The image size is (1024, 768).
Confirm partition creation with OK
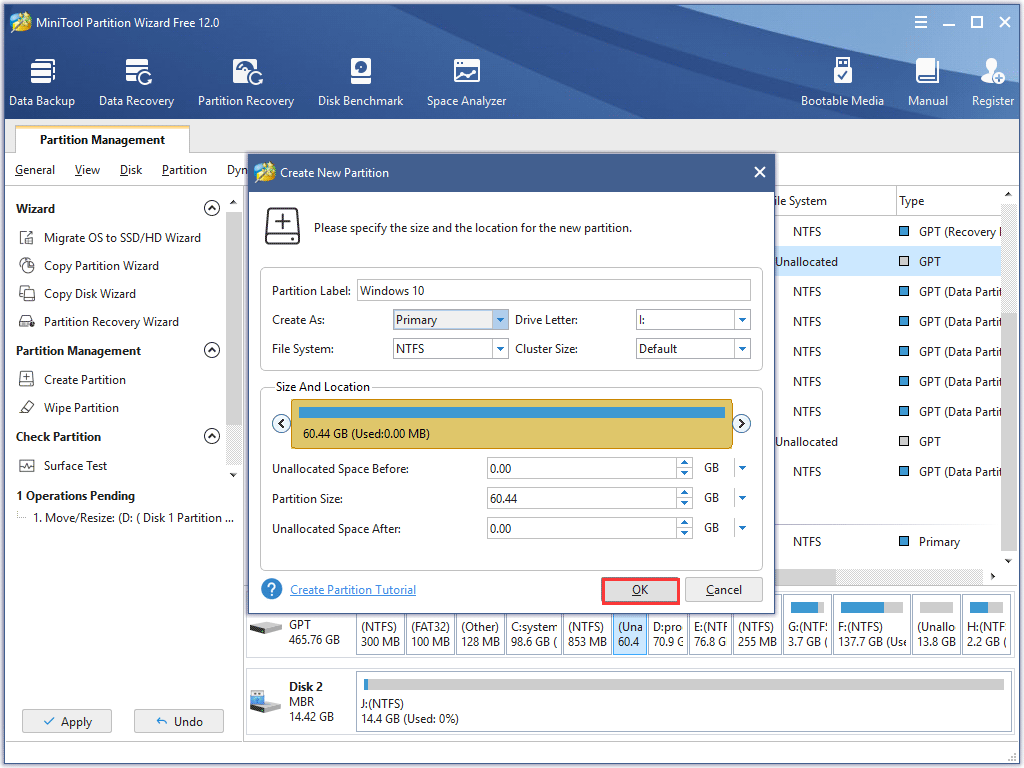click(x=640, y=589)
